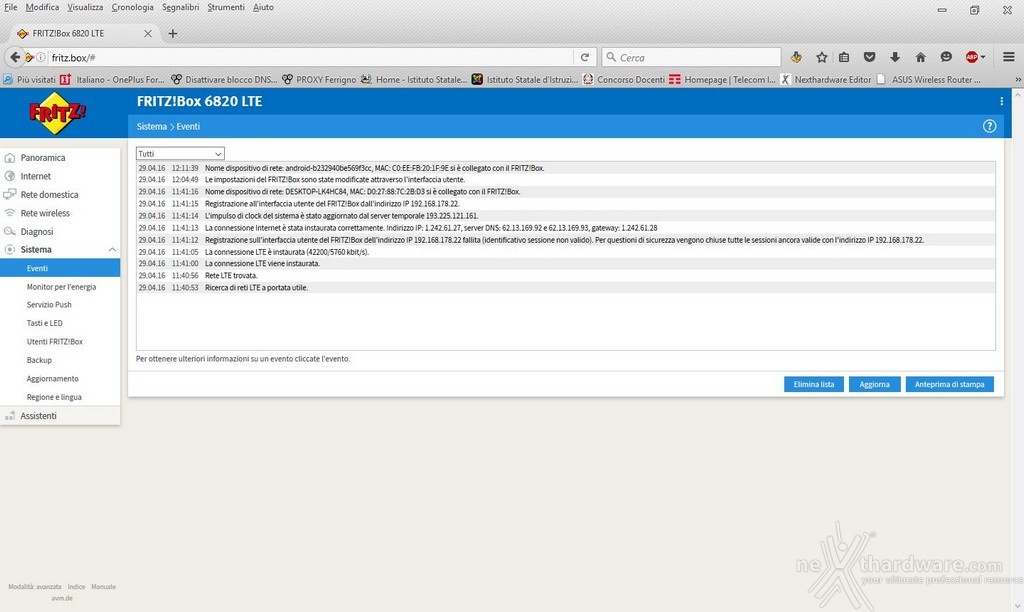Screen dimensions: 1024x612
Task: Click the FRITZ! logo
Action: [57, 113]
